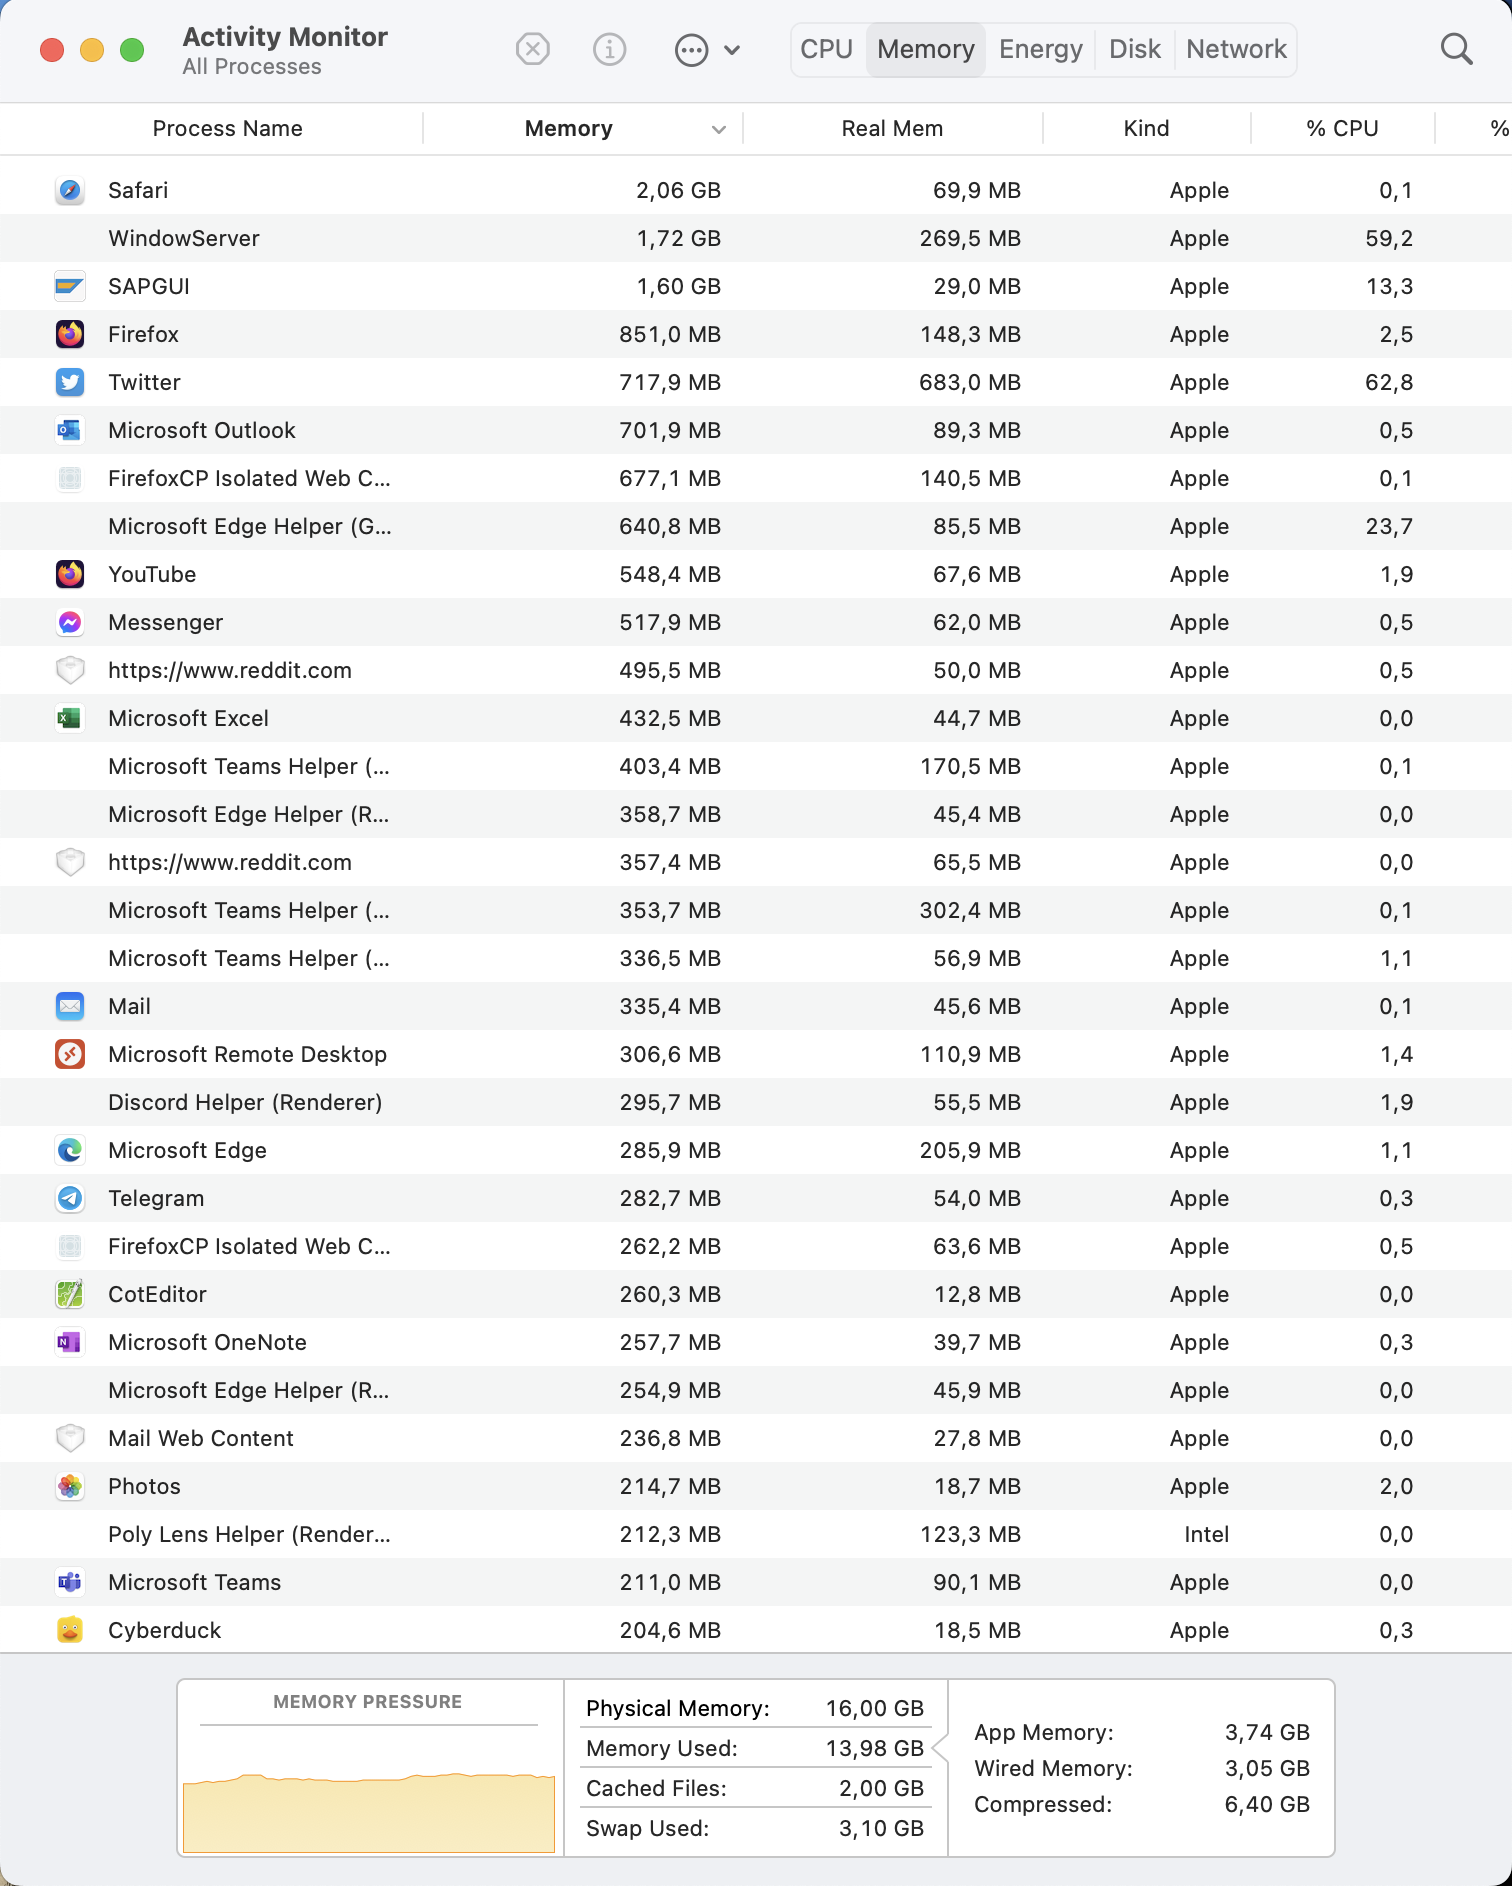Click shield icon of reddit.com 495,5 MB row

pos(70,670)
